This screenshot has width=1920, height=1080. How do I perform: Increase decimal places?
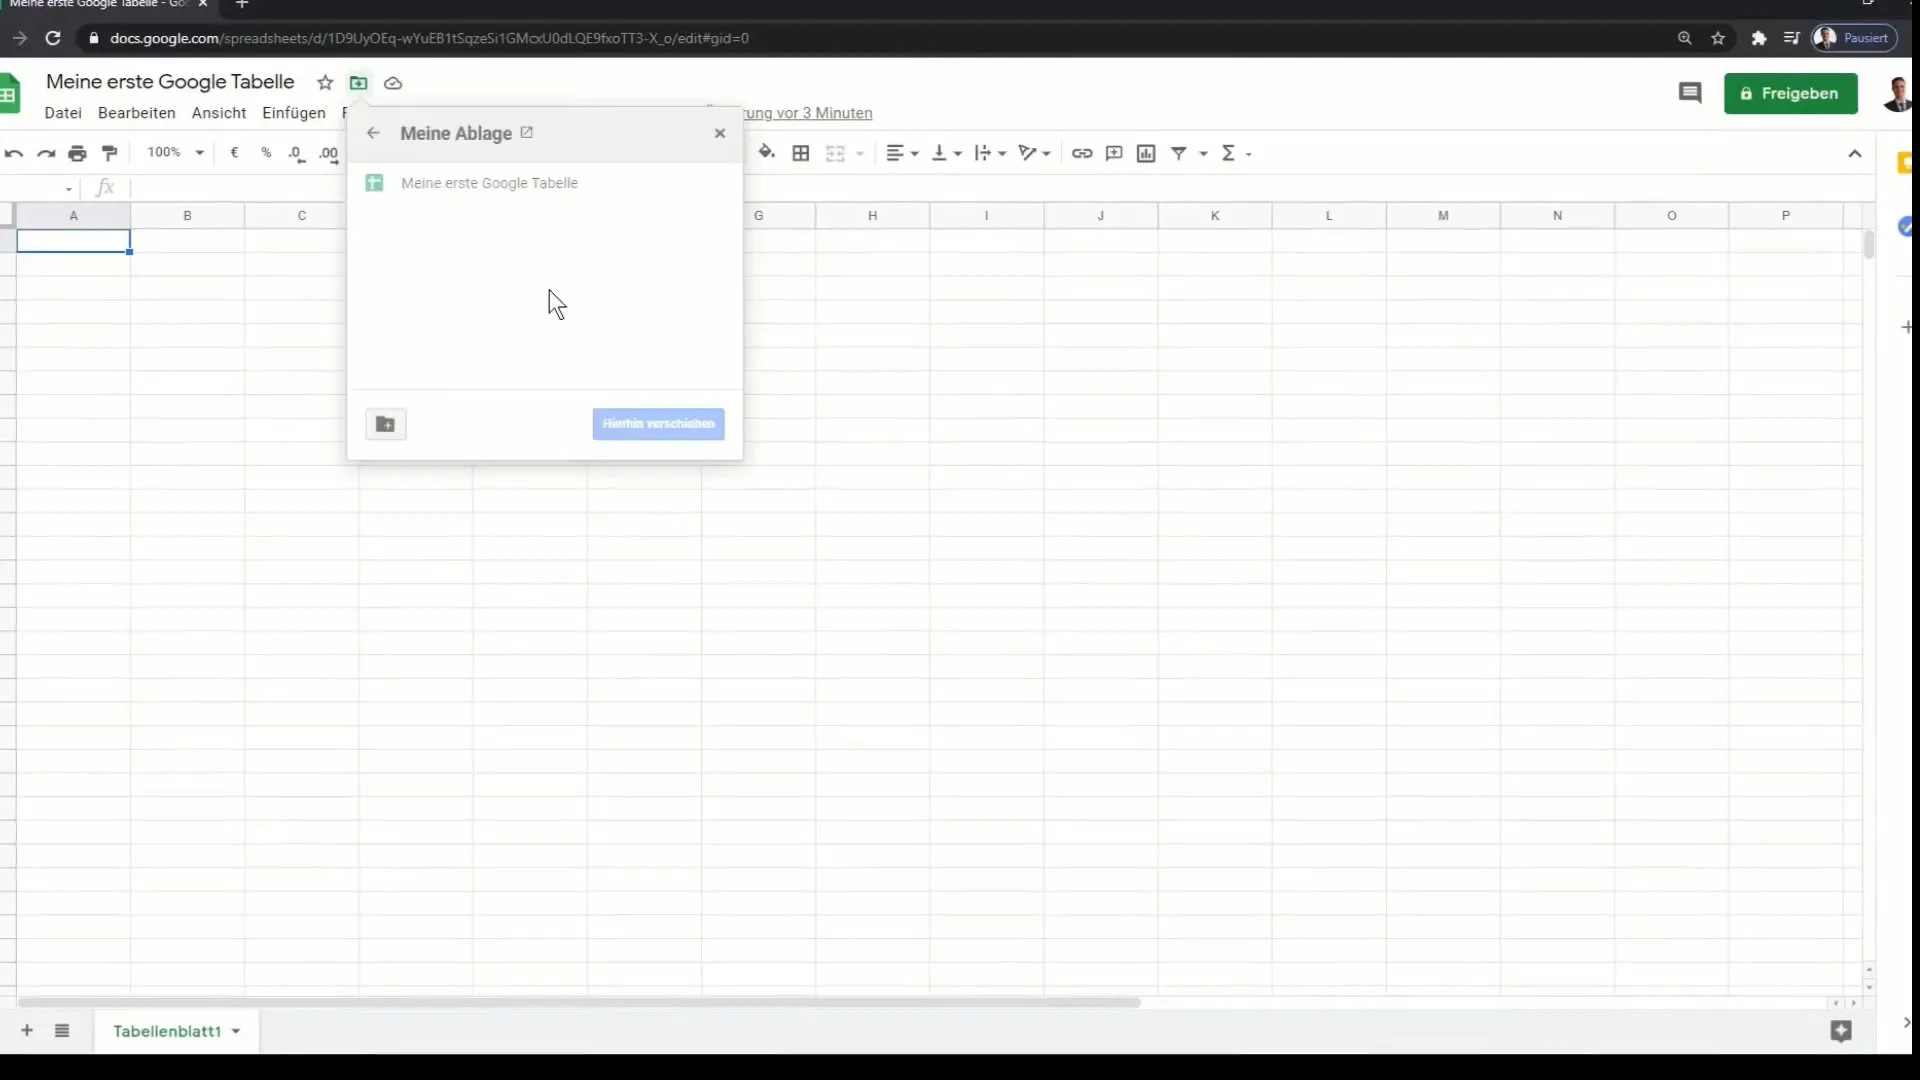coord(329,153)
